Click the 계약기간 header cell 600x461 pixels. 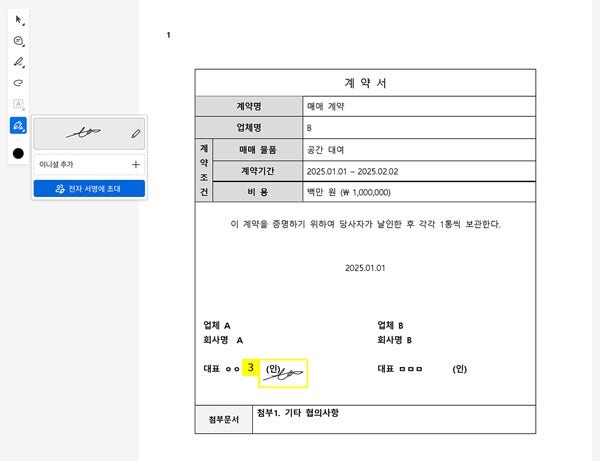(258, 171)
